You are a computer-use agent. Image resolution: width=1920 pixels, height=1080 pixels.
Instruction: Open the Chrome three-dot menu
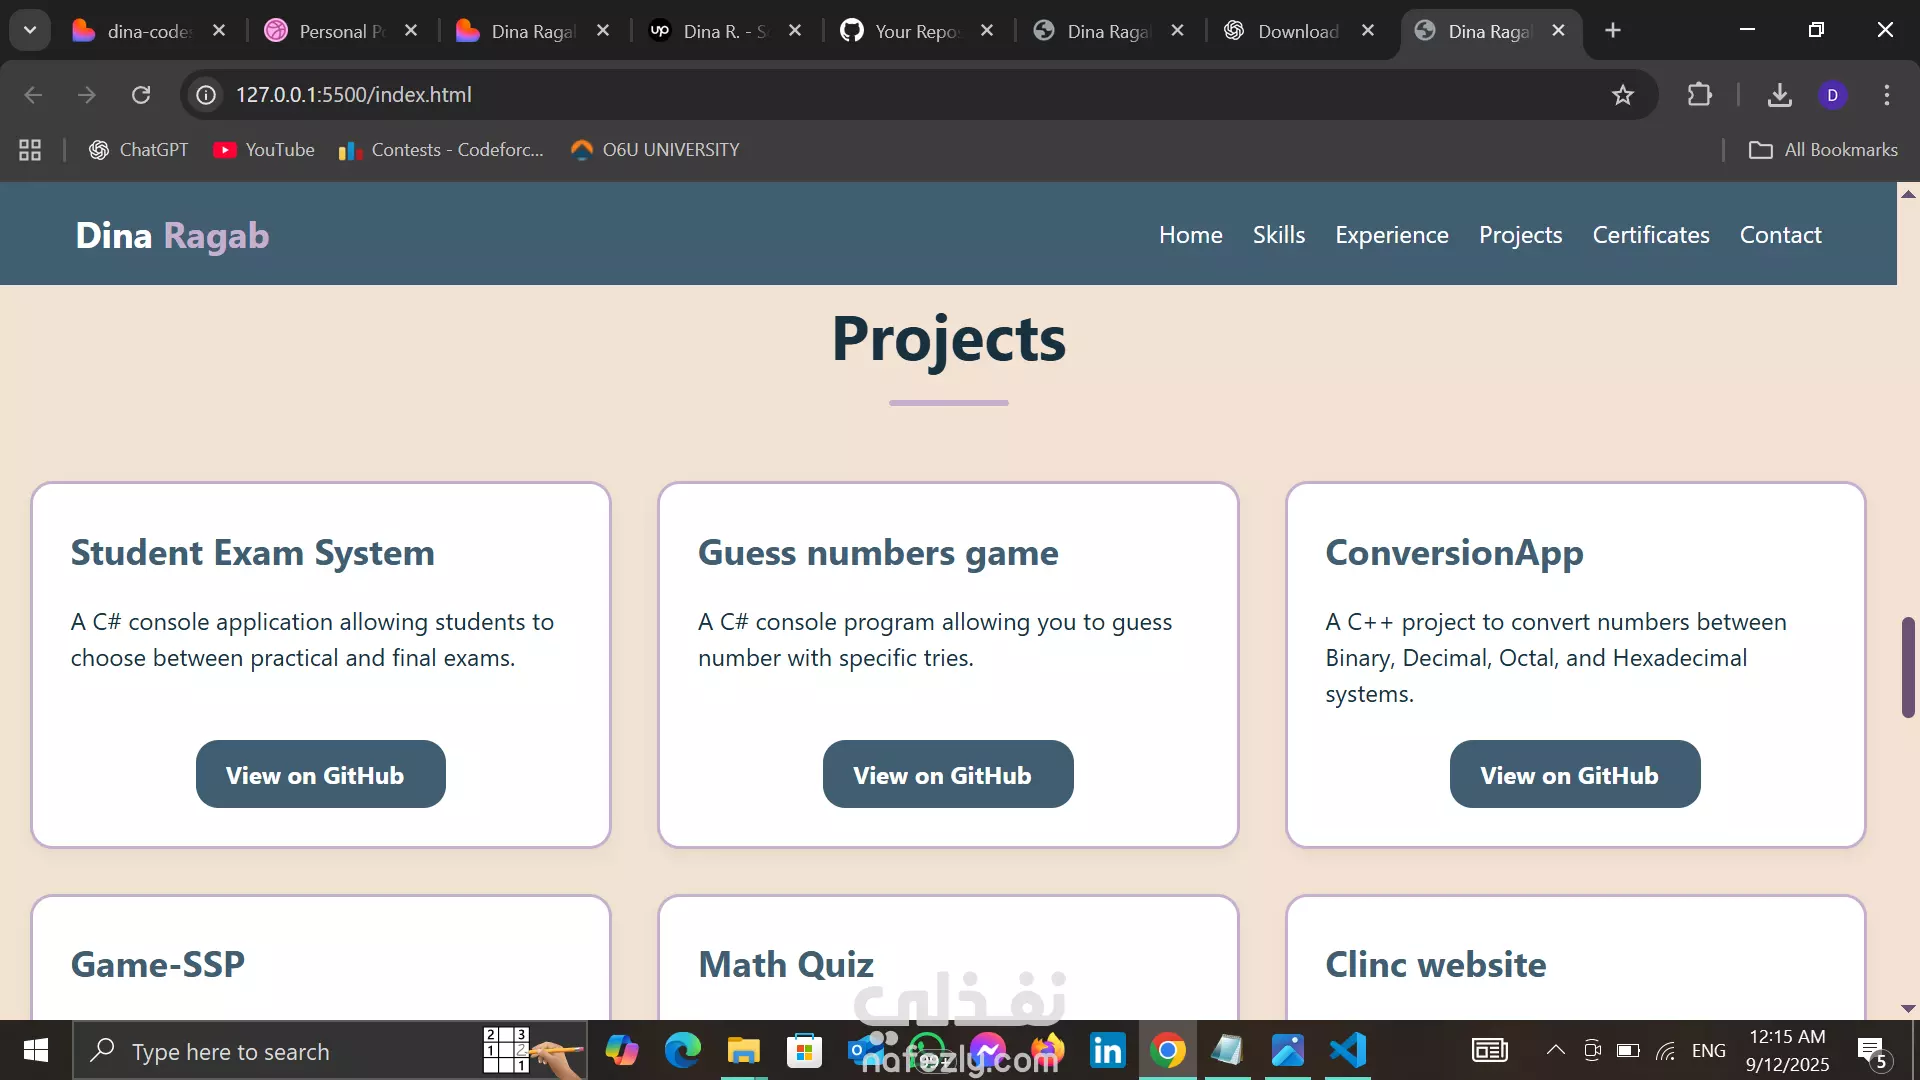tap(1886, 95)
